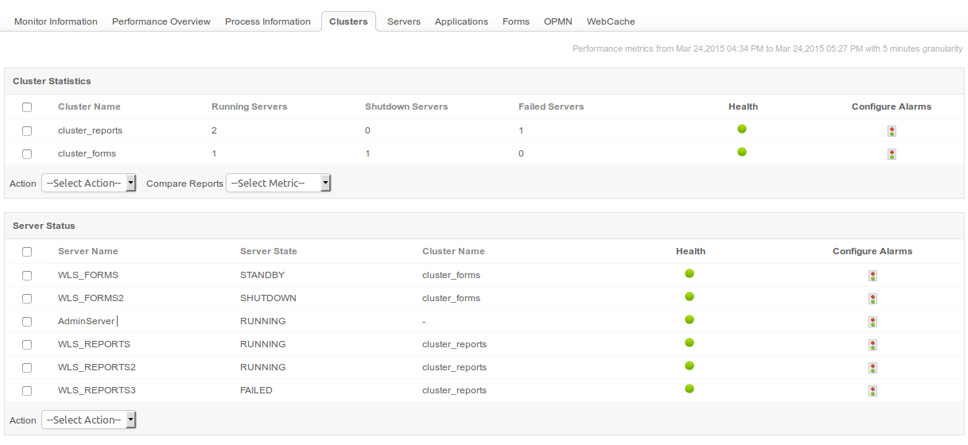Viewport: 968px width, 445px height.
Task: Configure alarms for AdminServer
Action: (872, 322)
